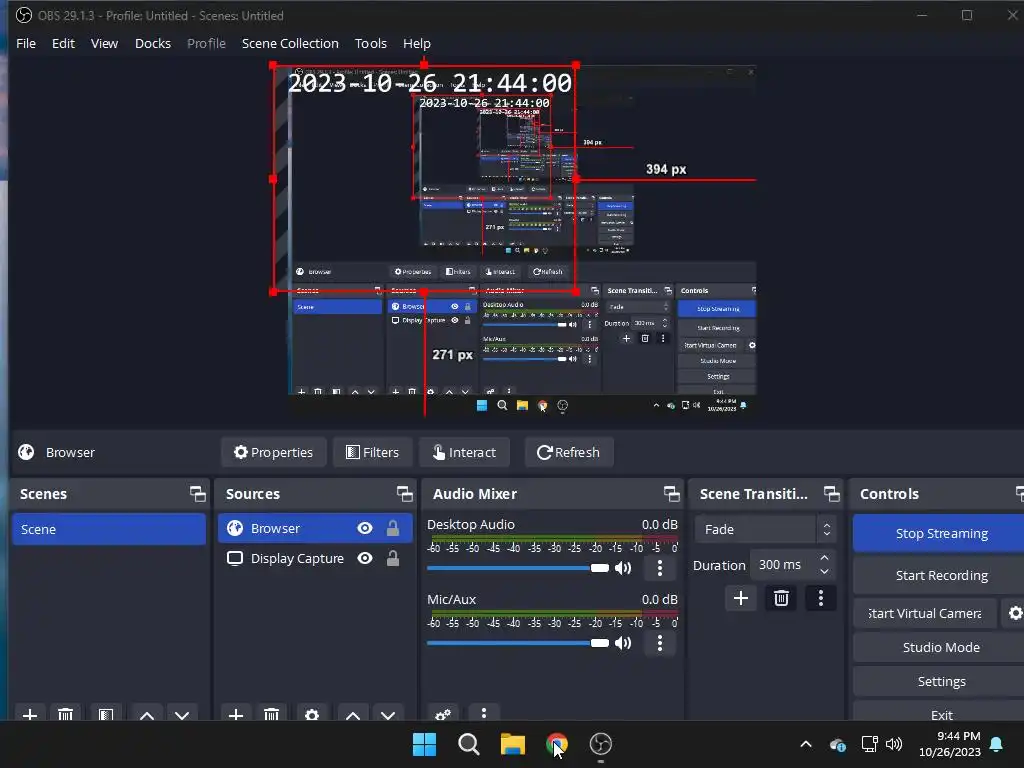
Task: Decrease transition duration with down arrow
Action: (824, 571)
